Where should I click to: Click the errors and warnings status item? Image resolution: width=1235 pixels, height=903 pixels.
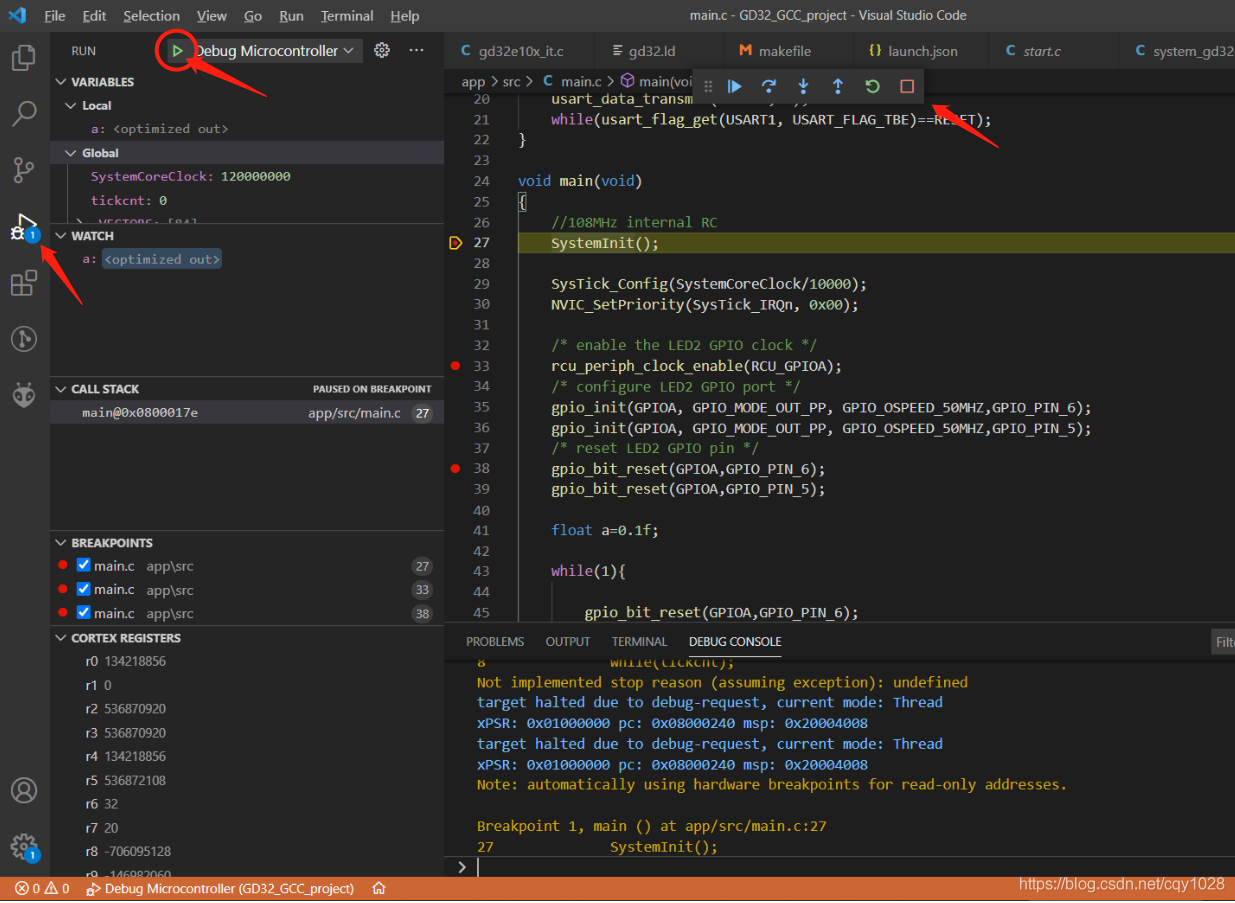(42, 888)
